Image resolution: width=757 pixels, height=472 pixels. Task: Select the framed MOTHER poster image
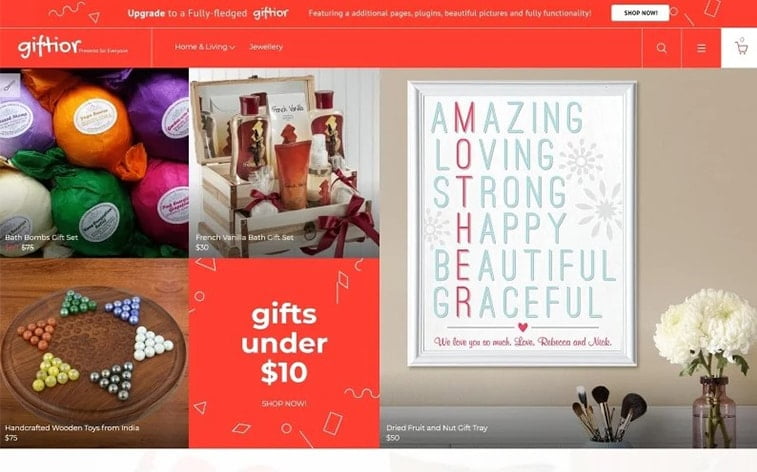522,223
